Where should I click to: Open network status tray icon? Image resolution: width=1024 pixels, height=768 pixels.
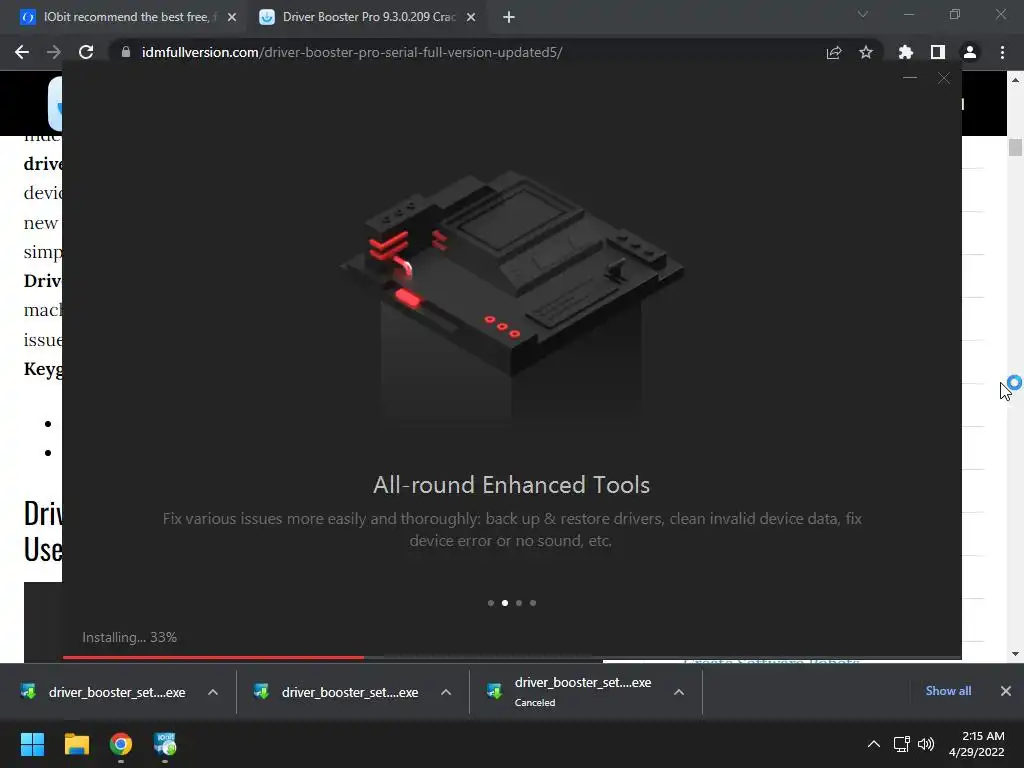[x=902, y=744]
